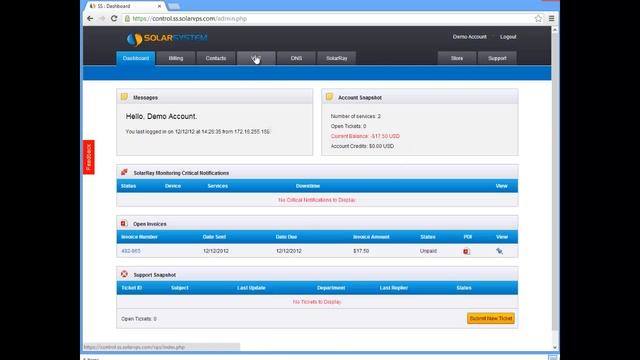The height and width of the screenshot is (360, 640).
Task: Click the Invoice Amount column header
Action: coord(371,237)
